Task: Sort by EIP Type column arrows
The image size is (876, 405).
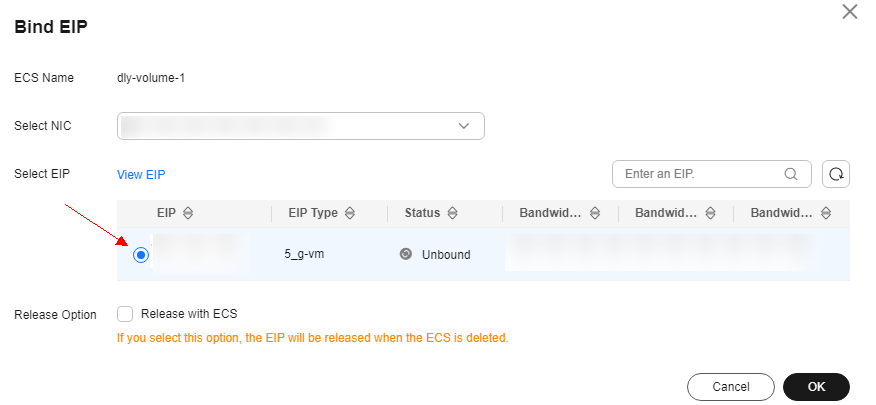Action: (x=350, y=213)
